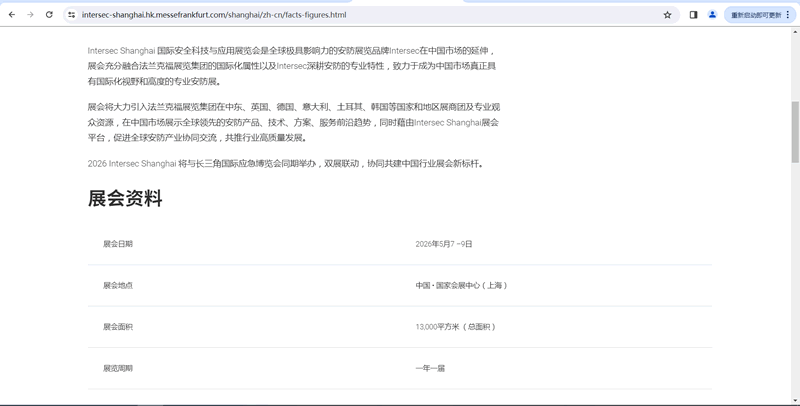Screen dimensions: 800x406
Task: Click the 展会资料 heading
Action: (x=125, y=198)
